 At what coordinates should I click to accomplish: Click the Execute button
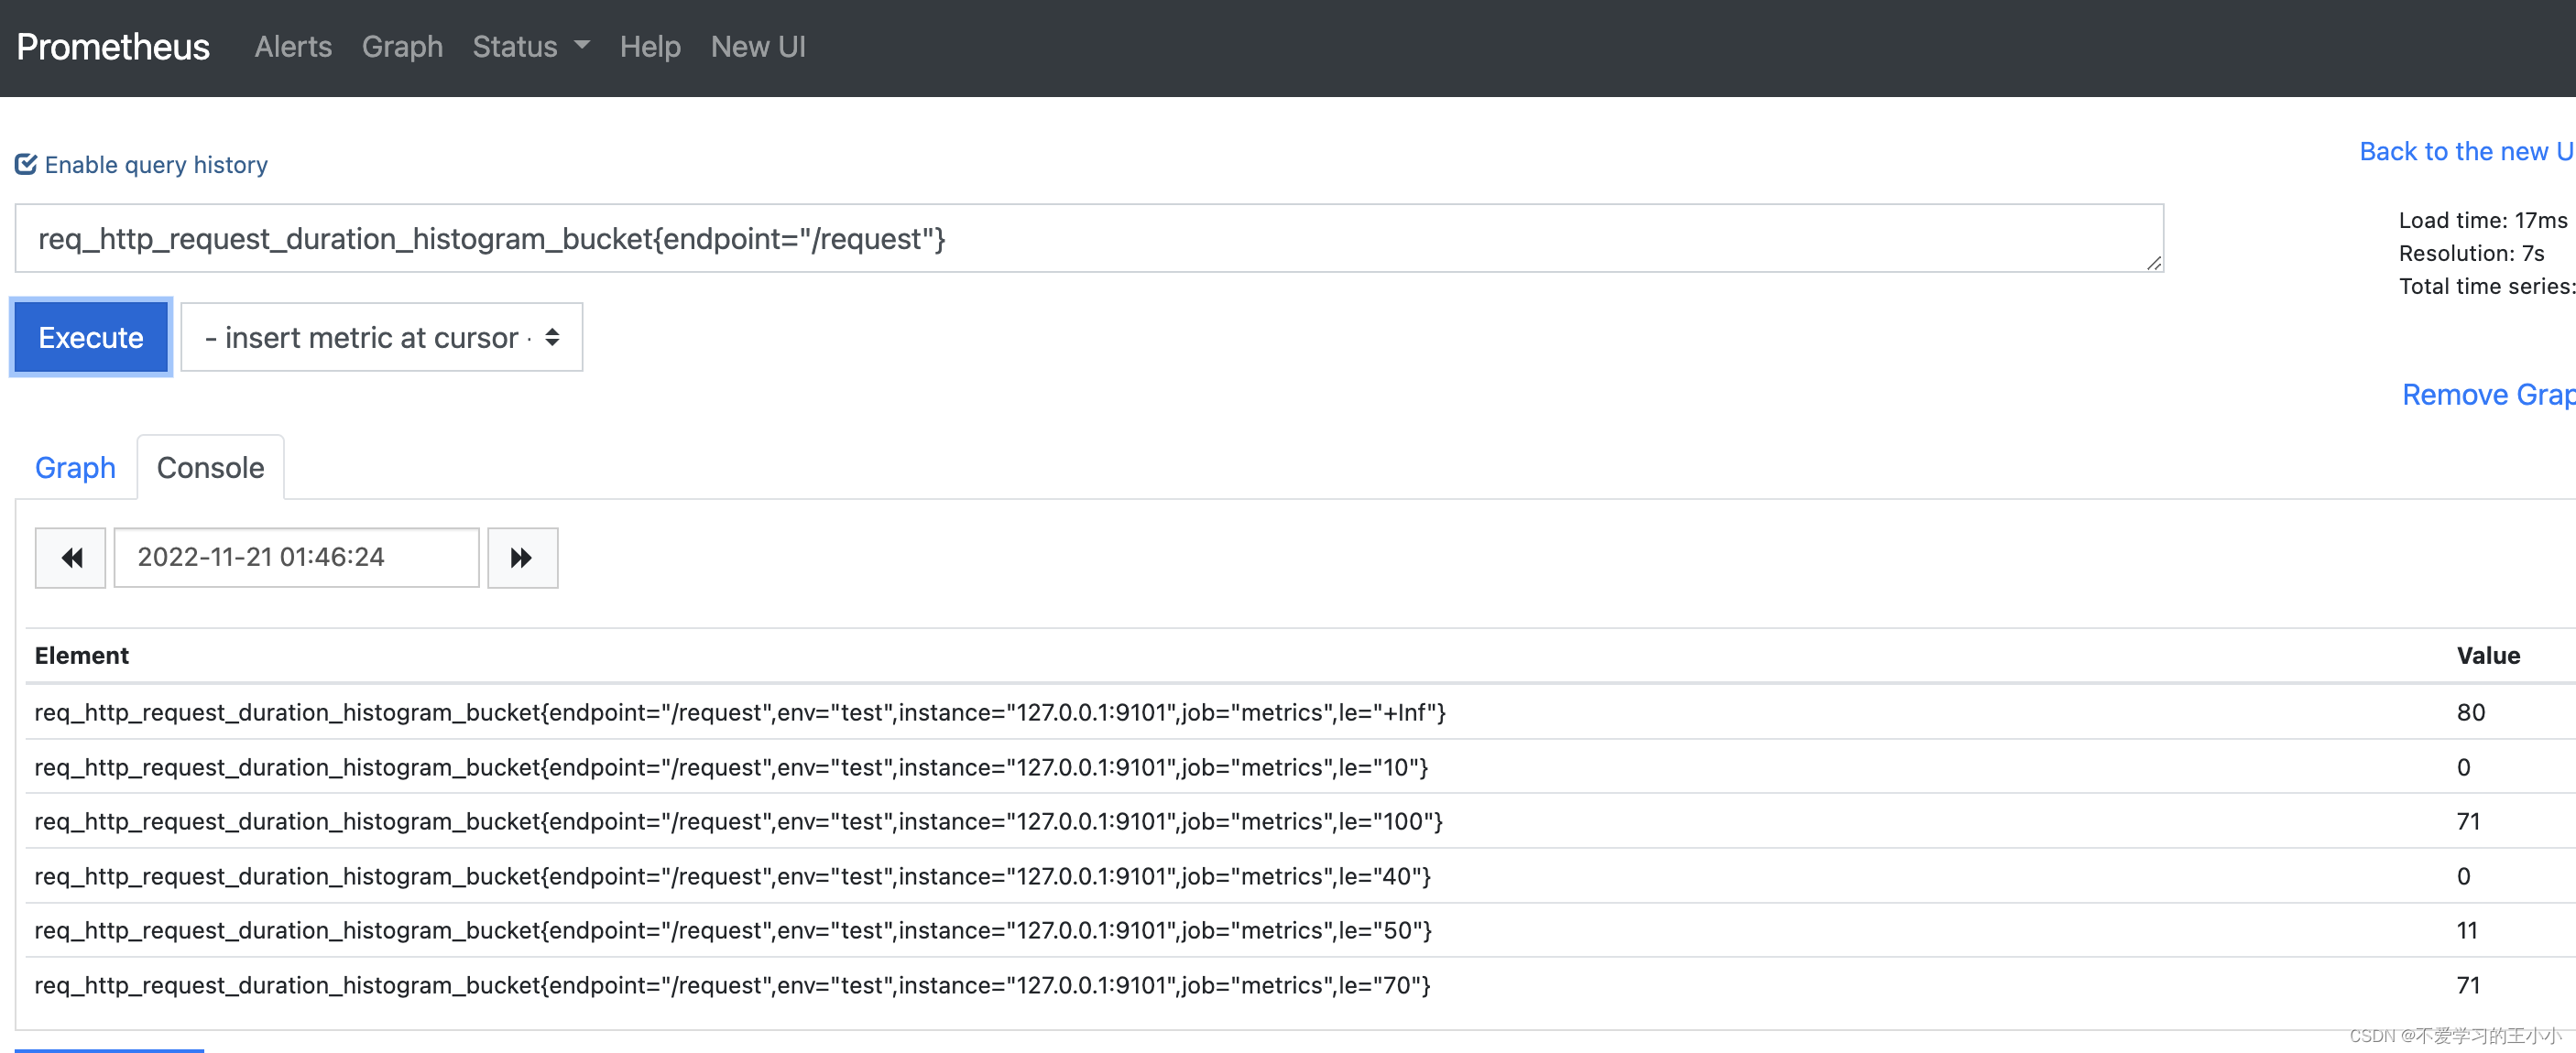tap(91, 337)
